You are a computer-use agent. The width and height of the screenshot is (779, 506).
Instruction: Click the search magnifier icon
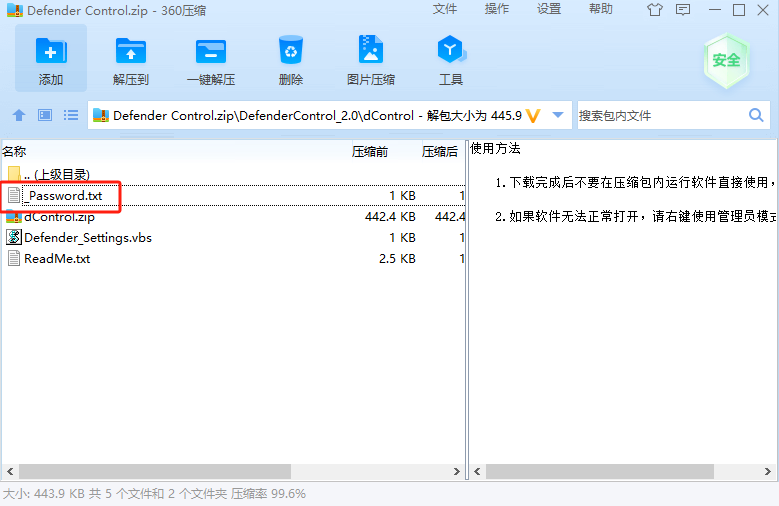coord(756,115)
